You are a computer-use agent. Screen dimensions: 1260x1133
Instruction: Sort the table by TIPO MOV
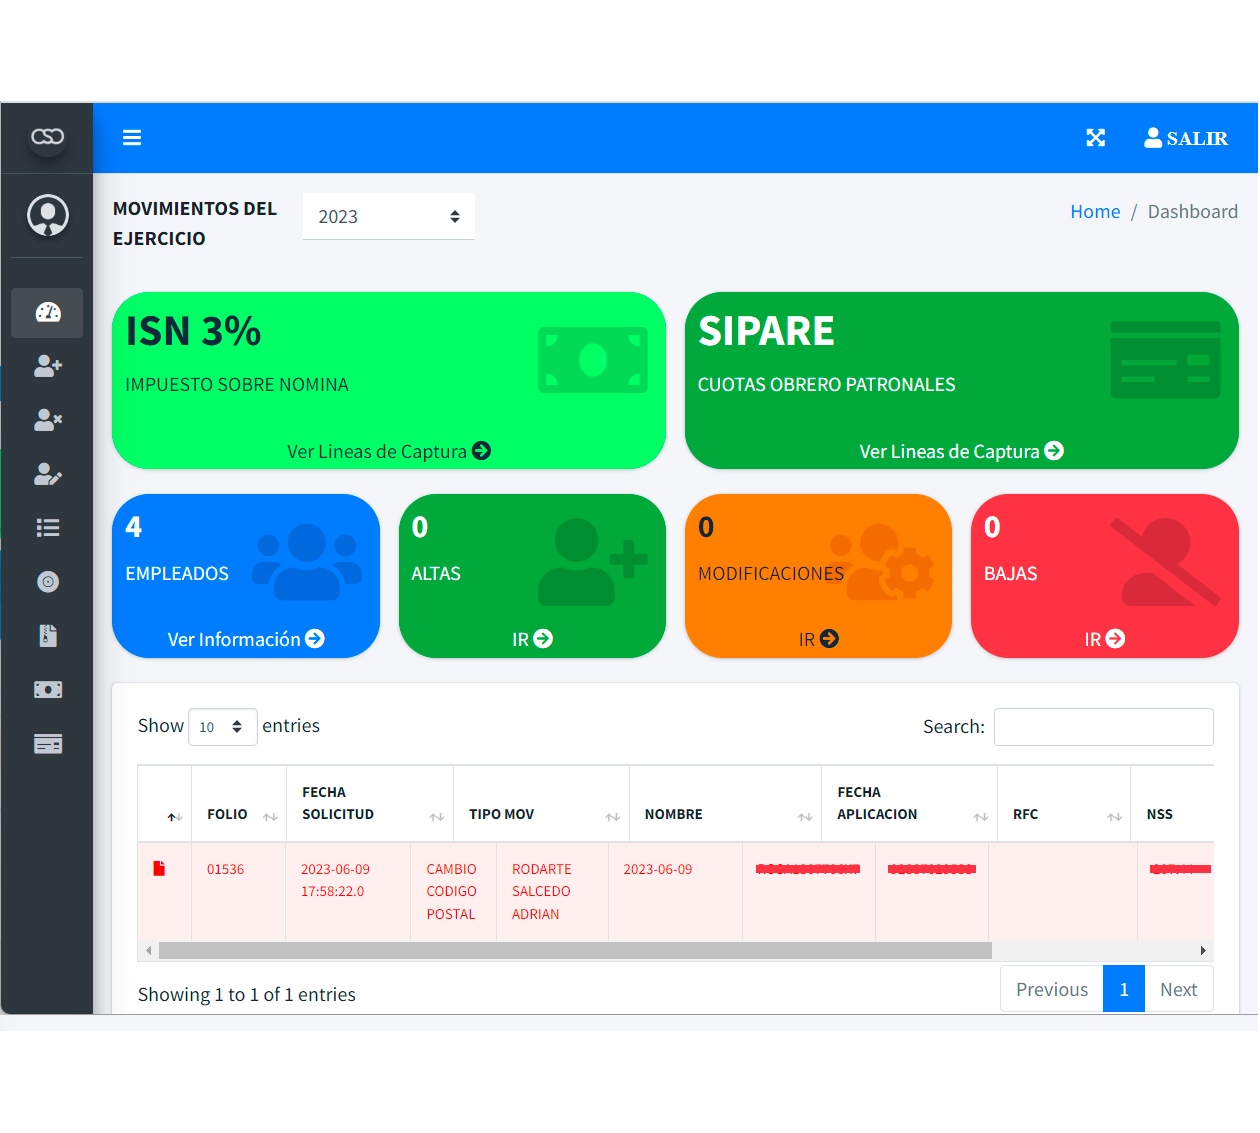pos(541,805)
